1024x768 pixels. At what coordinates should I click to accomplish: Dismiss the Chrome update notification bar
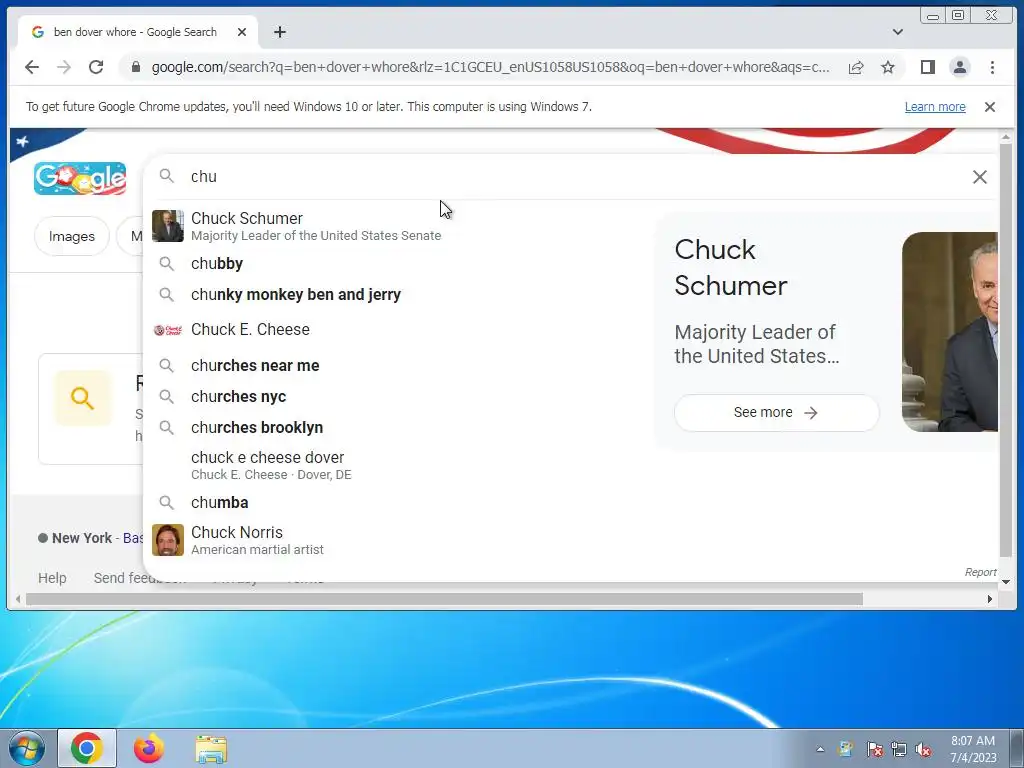(x=990, y=107)
